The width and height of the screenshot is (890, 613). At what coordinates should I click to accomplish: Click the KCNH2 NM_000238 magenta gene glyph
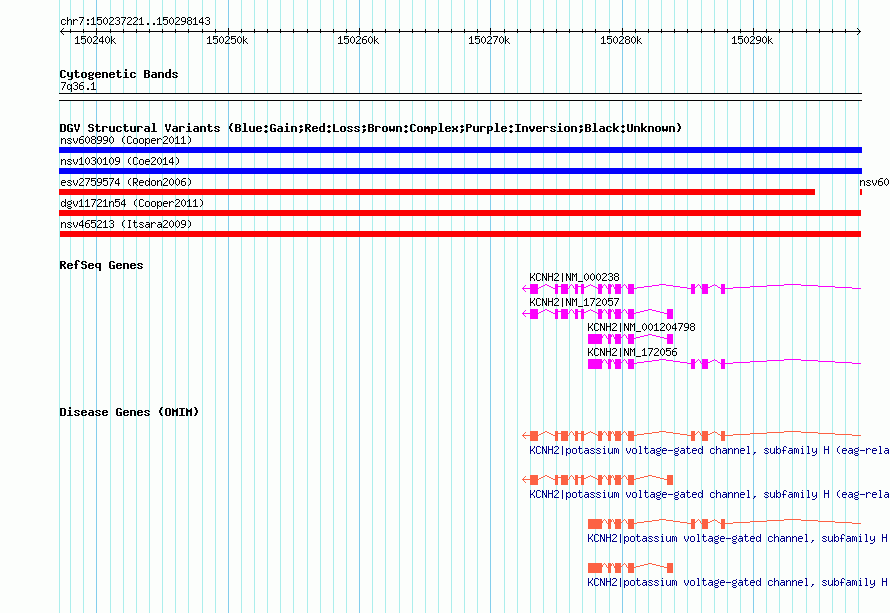click(x=691, y=289)
